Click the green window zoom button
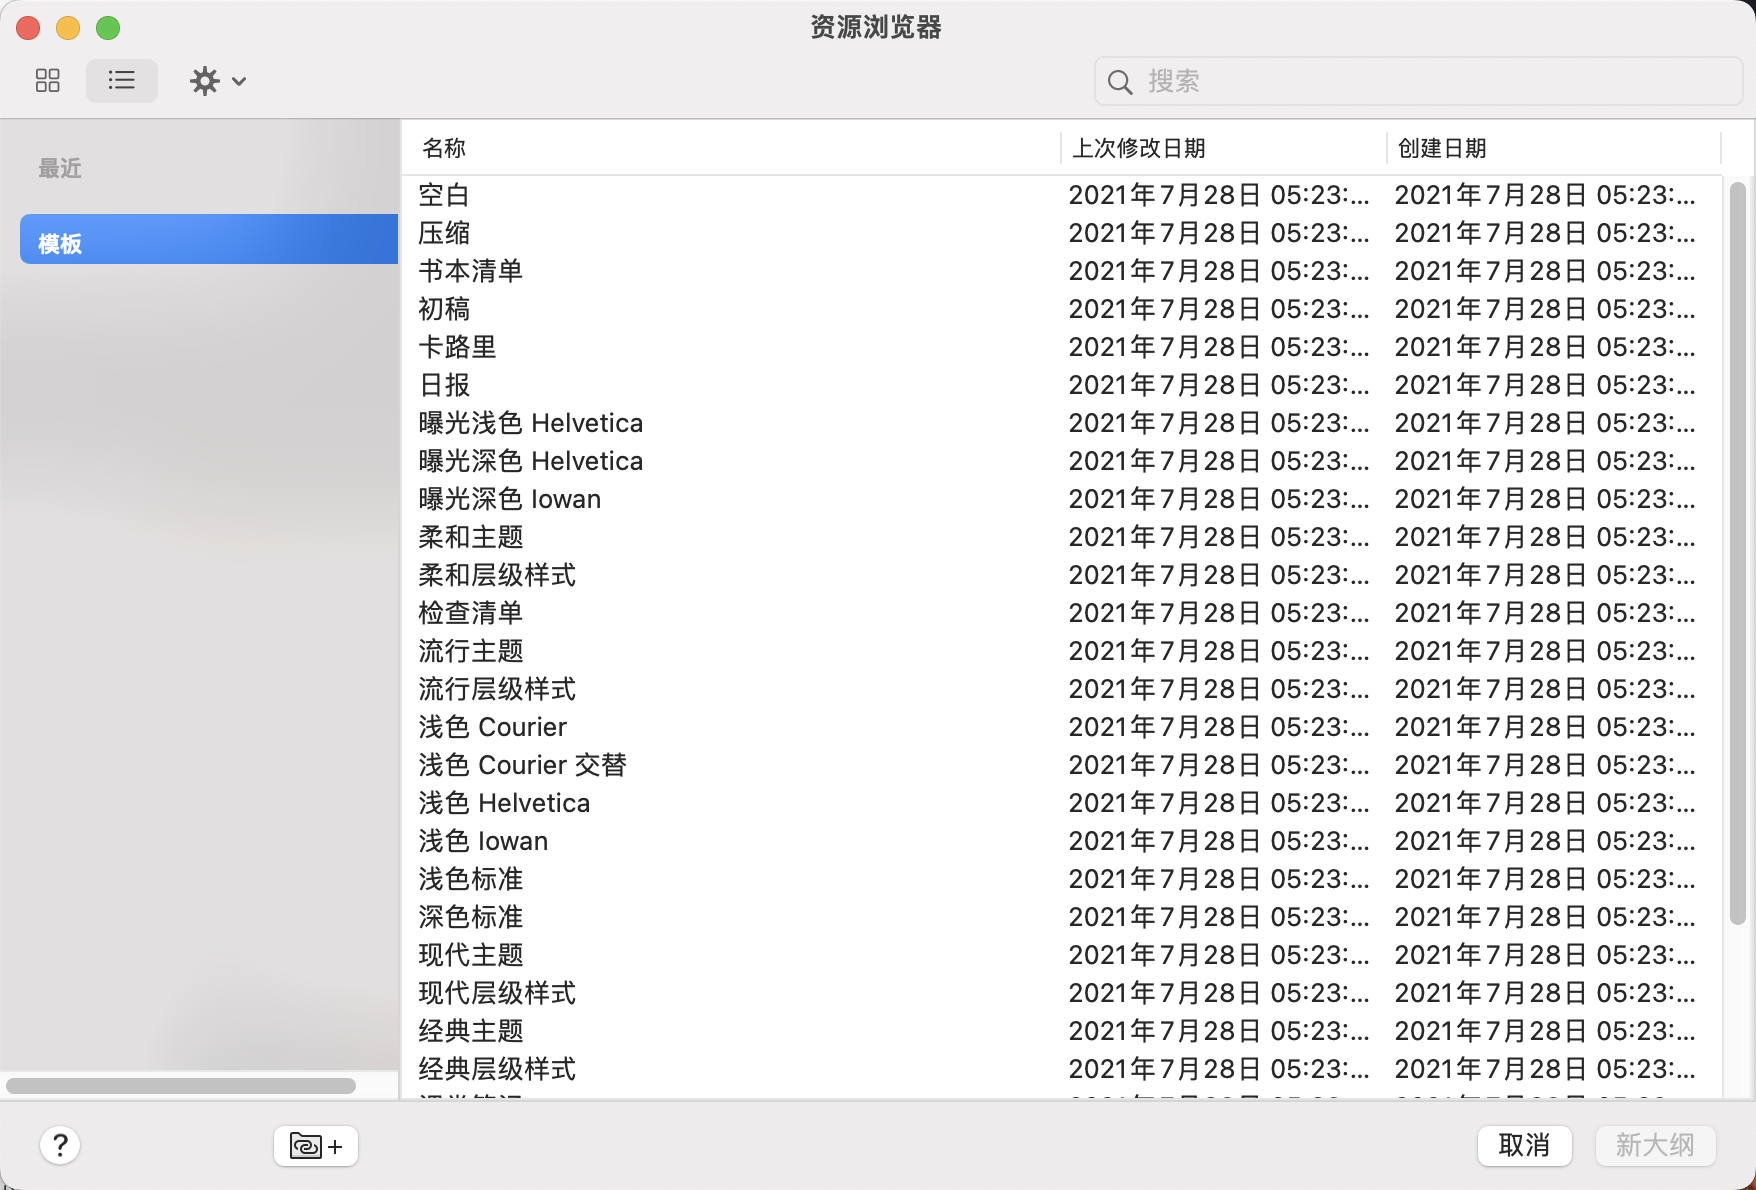This screenshot has height=1190, width=1756. [108, 28]
